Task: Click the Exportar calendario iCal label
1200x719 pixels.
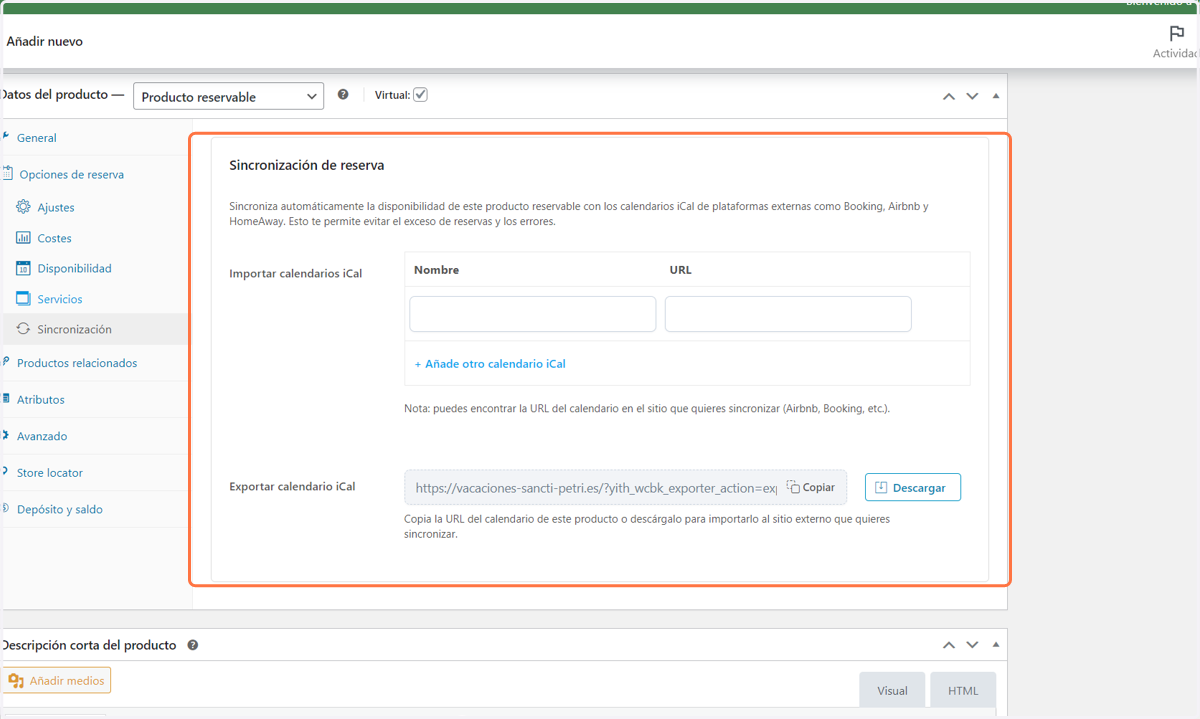Action: click(x=292, y=487)
